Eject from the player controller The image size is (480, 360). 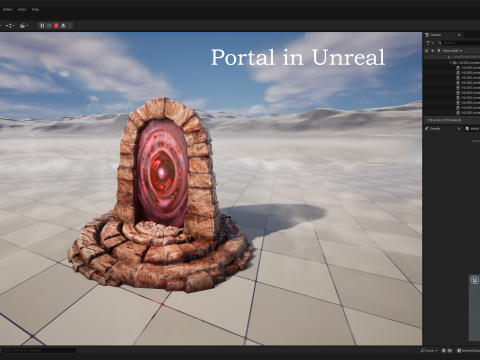tap(63, 26)
